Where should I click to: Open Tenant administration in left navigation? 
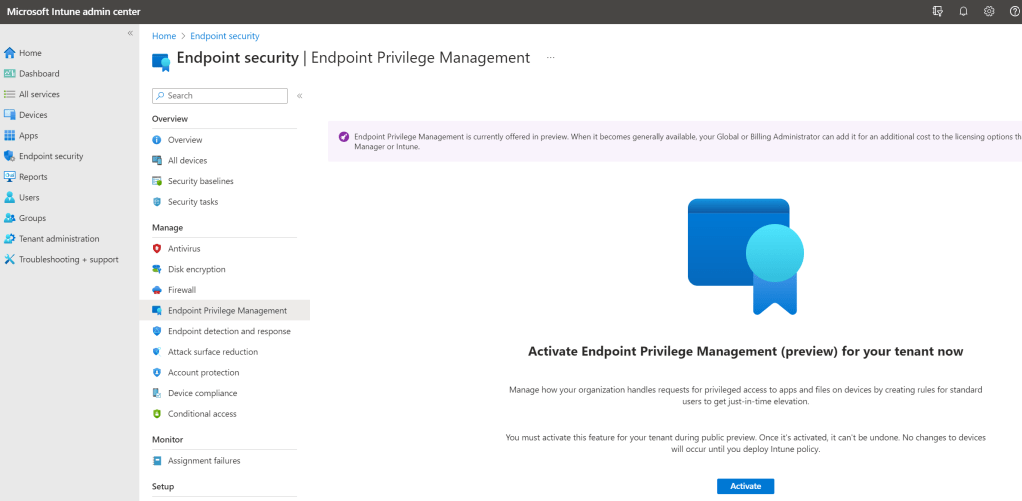pos(59,239)
